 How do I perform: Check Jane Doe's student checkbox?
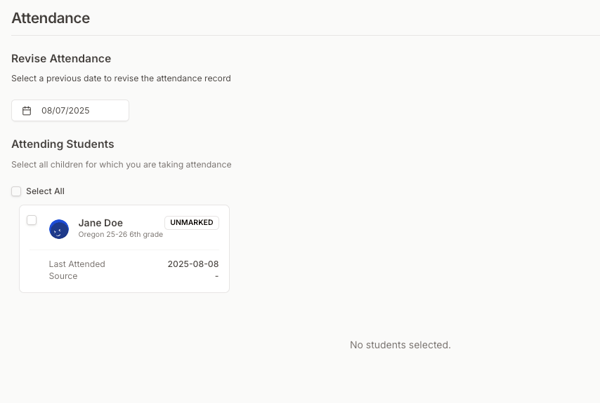[32, 220]
